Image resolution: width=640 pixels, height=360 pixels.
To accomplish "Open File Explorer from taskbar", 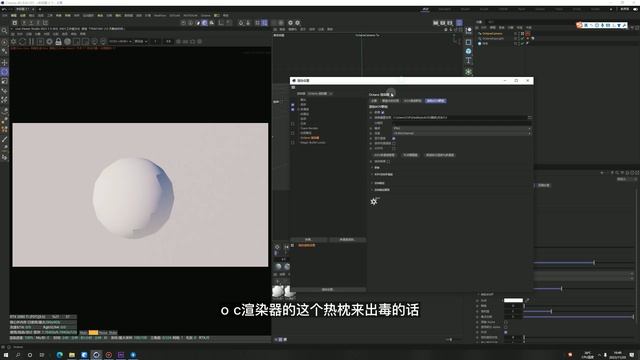I will click(72, 355).
